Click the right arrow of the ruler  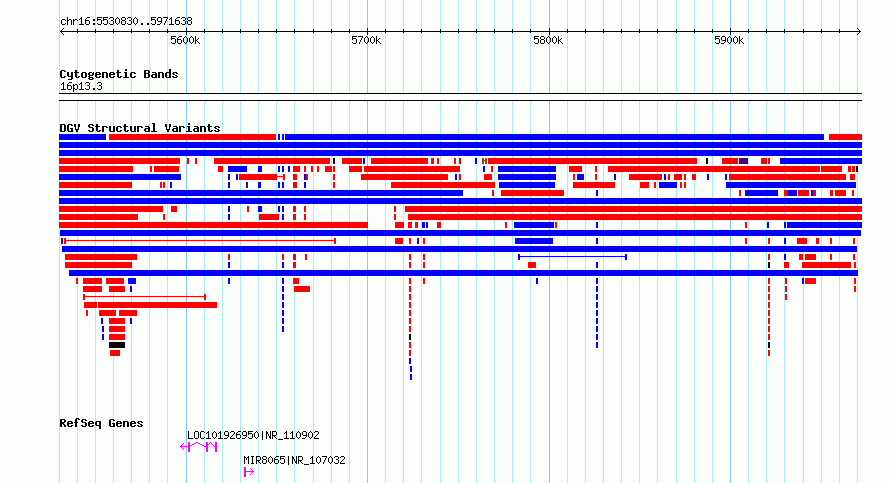click(859, 32)
